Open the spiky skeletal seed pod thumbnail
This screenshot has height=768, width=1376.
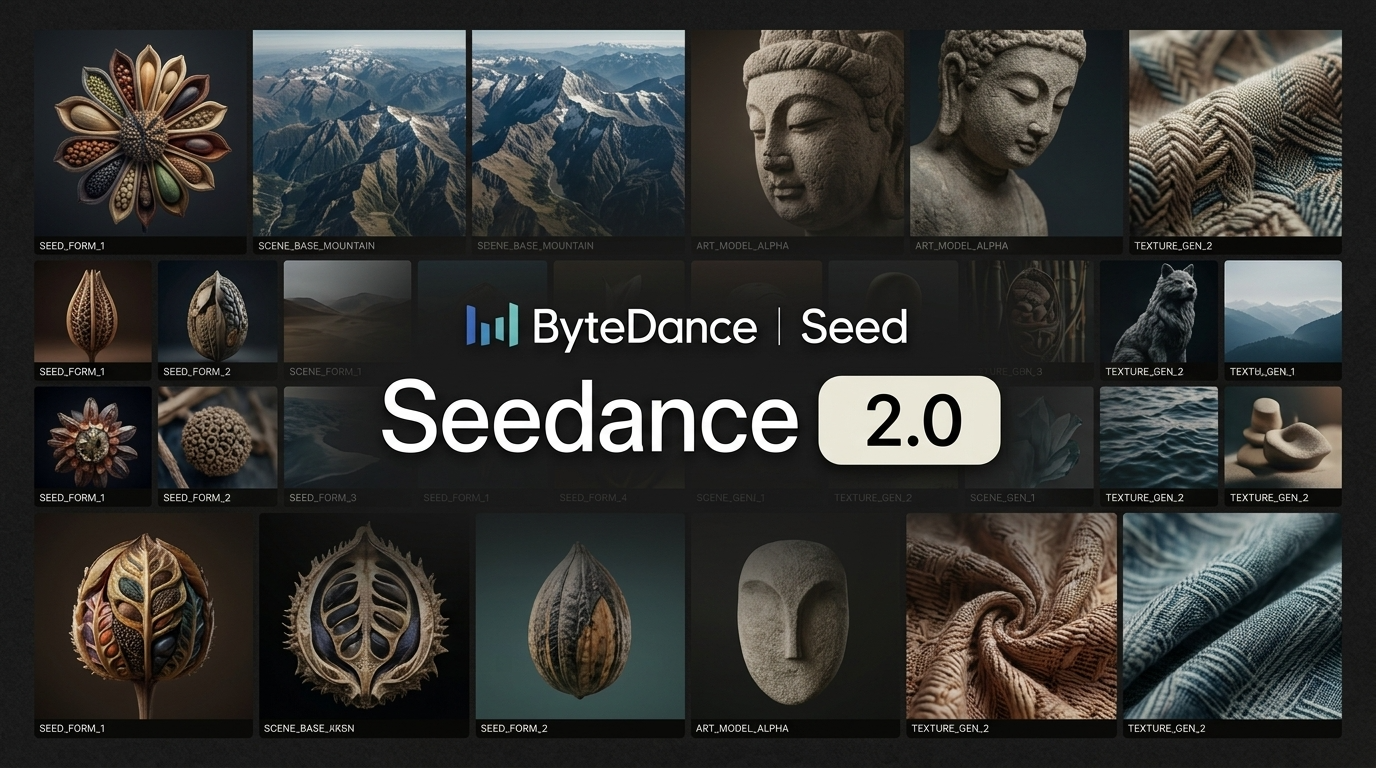click(x=364, y=616)
